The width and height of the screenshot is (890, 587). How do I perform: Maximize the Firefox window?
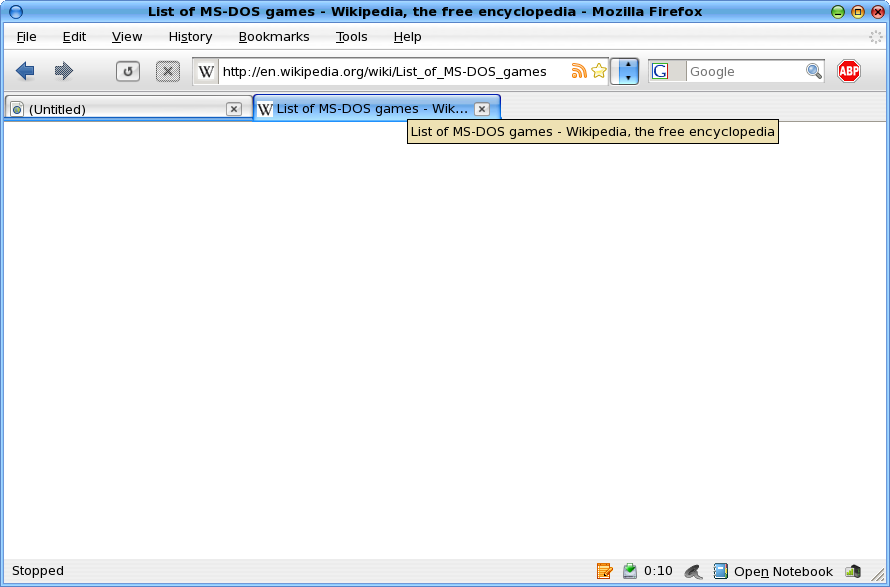pos(858,11)
